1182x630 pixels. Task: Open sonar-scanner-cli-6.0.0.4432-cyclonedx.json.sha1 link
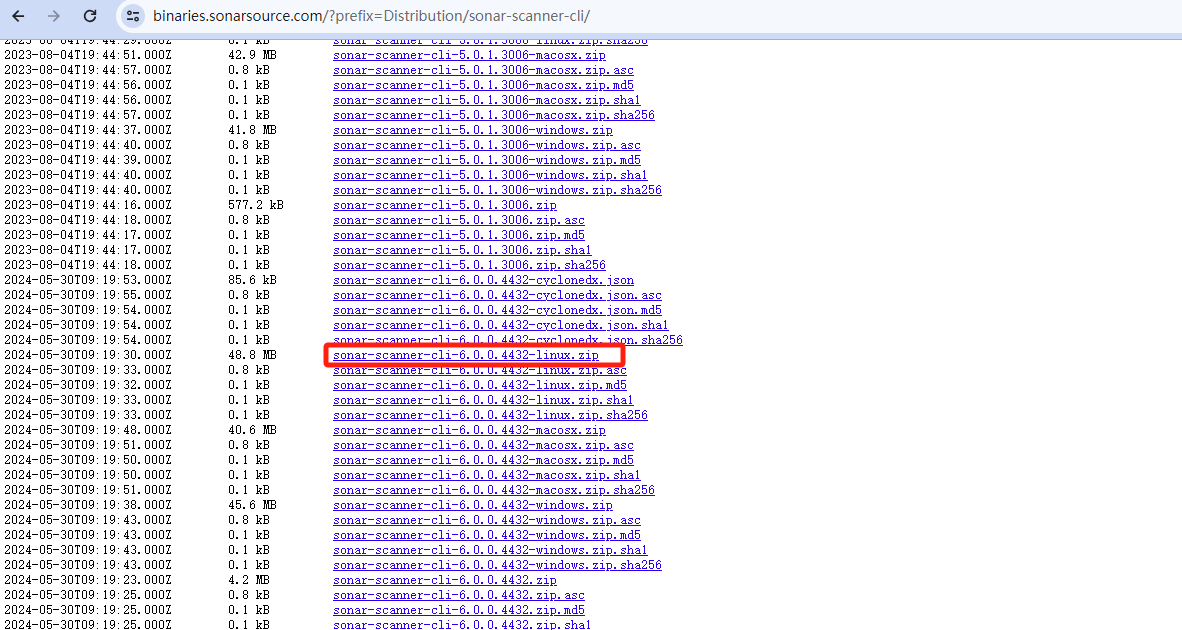pos(501,326)
